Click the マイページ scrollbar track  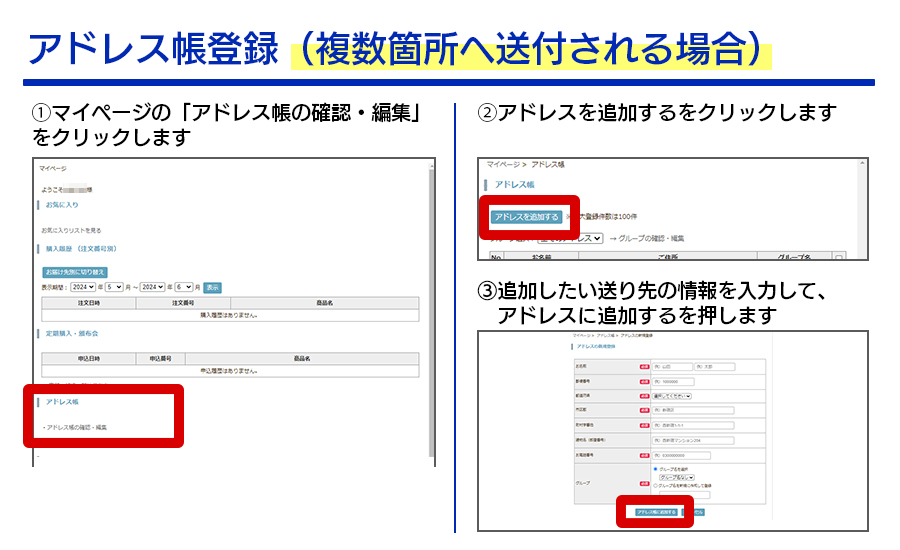(432, 310)
